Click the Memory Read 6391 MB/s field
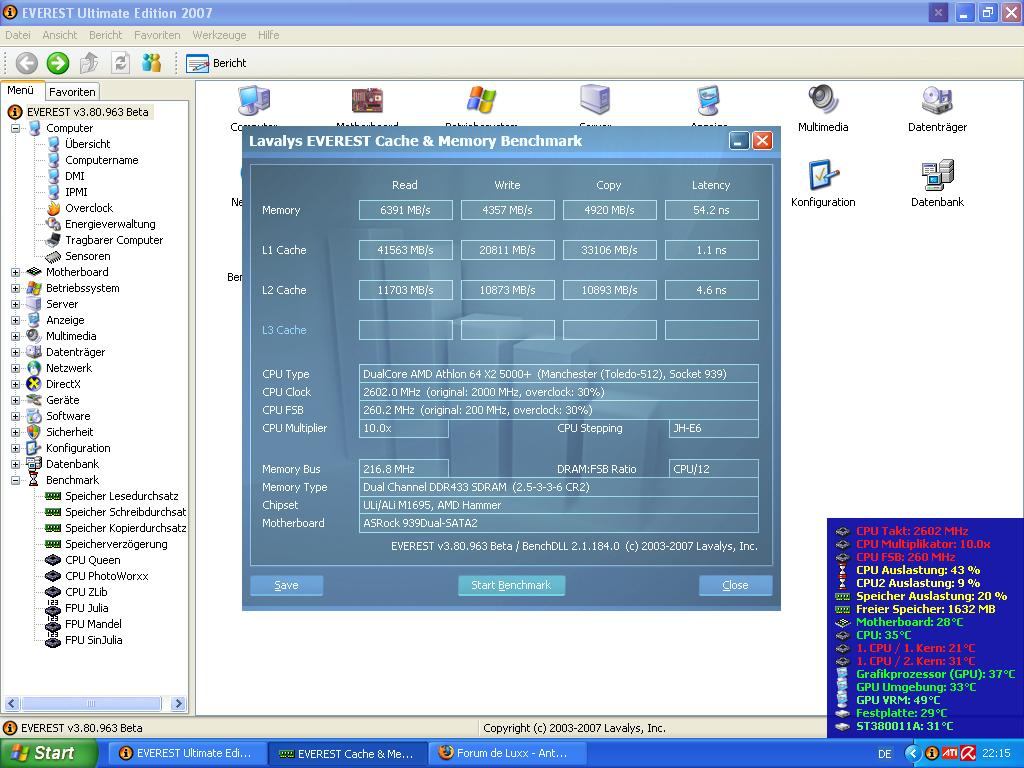This screenshot has height=768, width=1024. tap(406, 210)
